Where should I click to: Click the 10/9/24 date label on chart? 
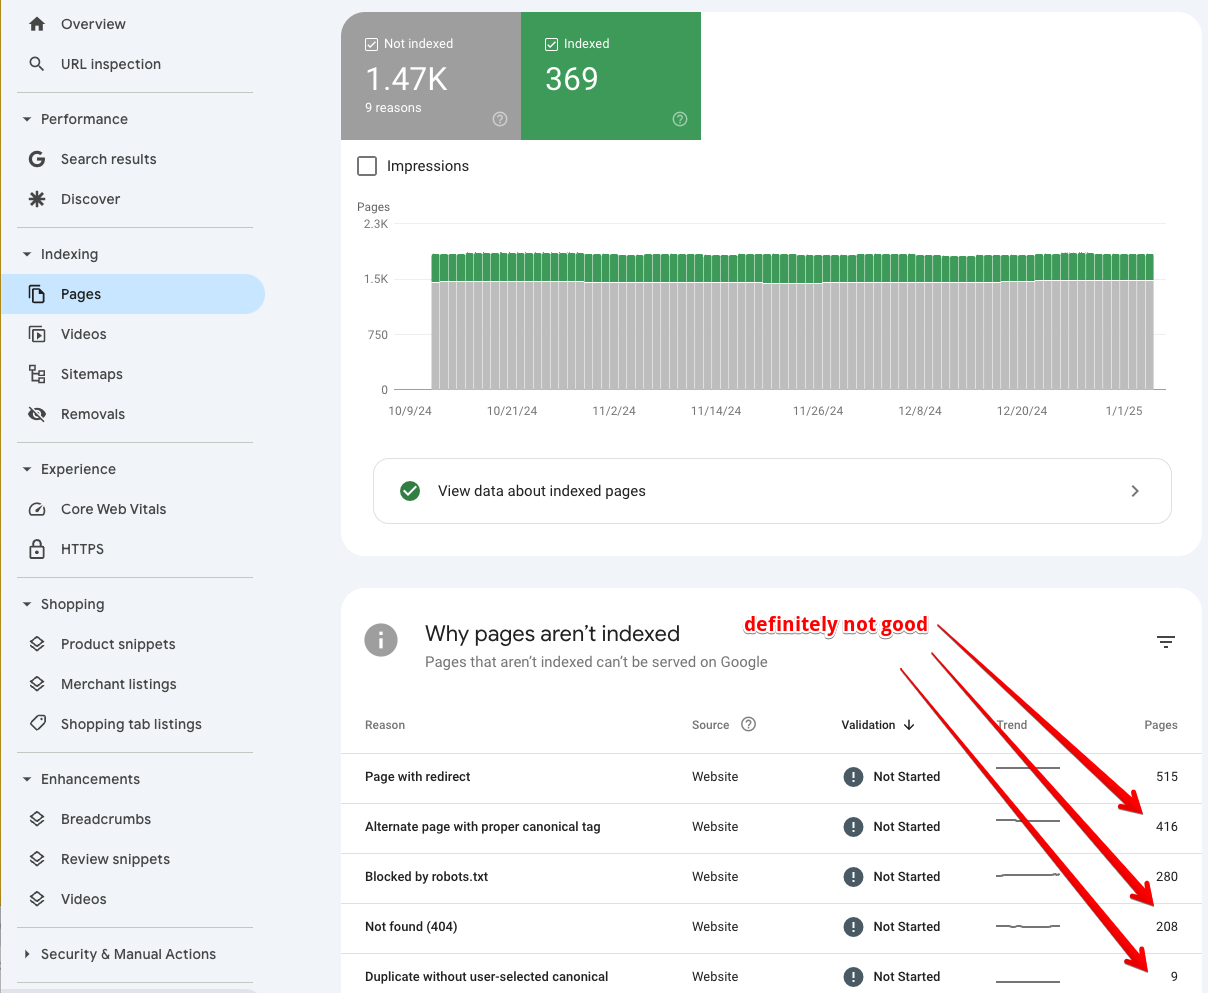tap(410, 411)
